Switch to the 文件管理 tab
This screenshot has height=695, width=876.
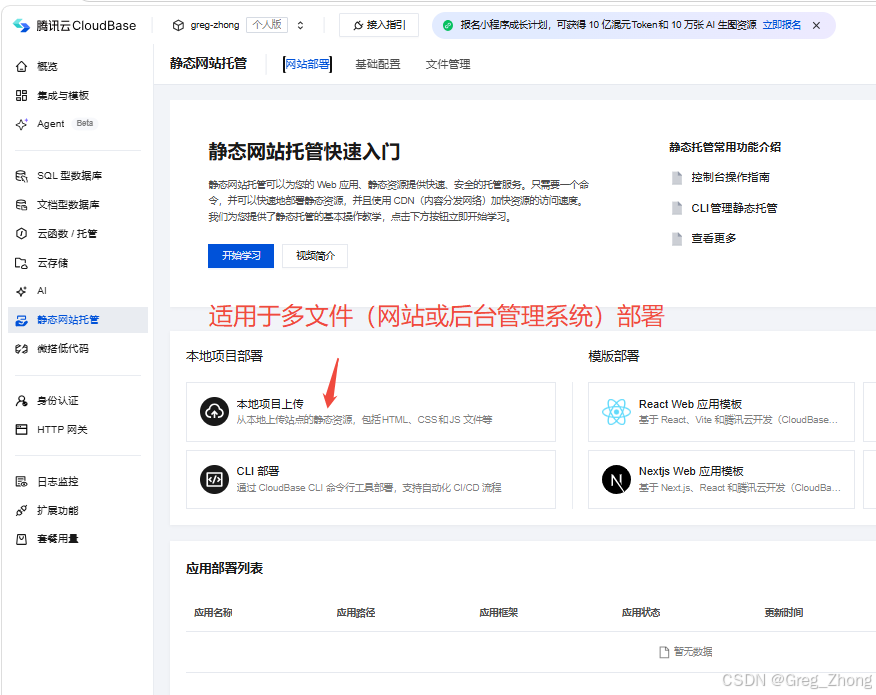(448, 64)
